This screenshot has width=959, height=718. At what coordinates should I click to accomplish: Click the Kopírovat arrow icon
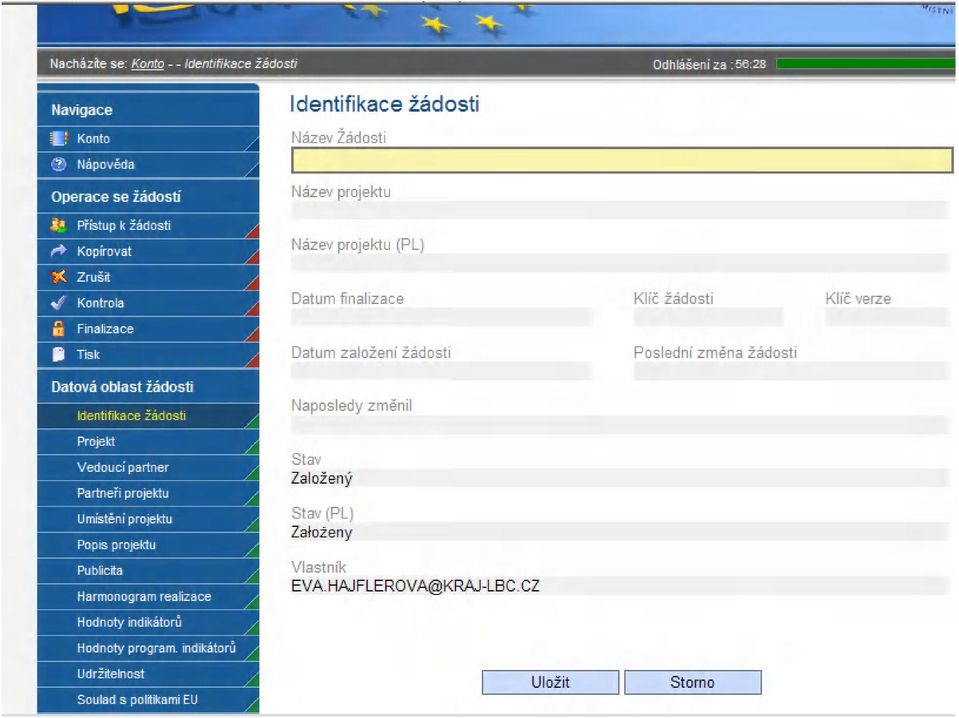pos(59,251)
